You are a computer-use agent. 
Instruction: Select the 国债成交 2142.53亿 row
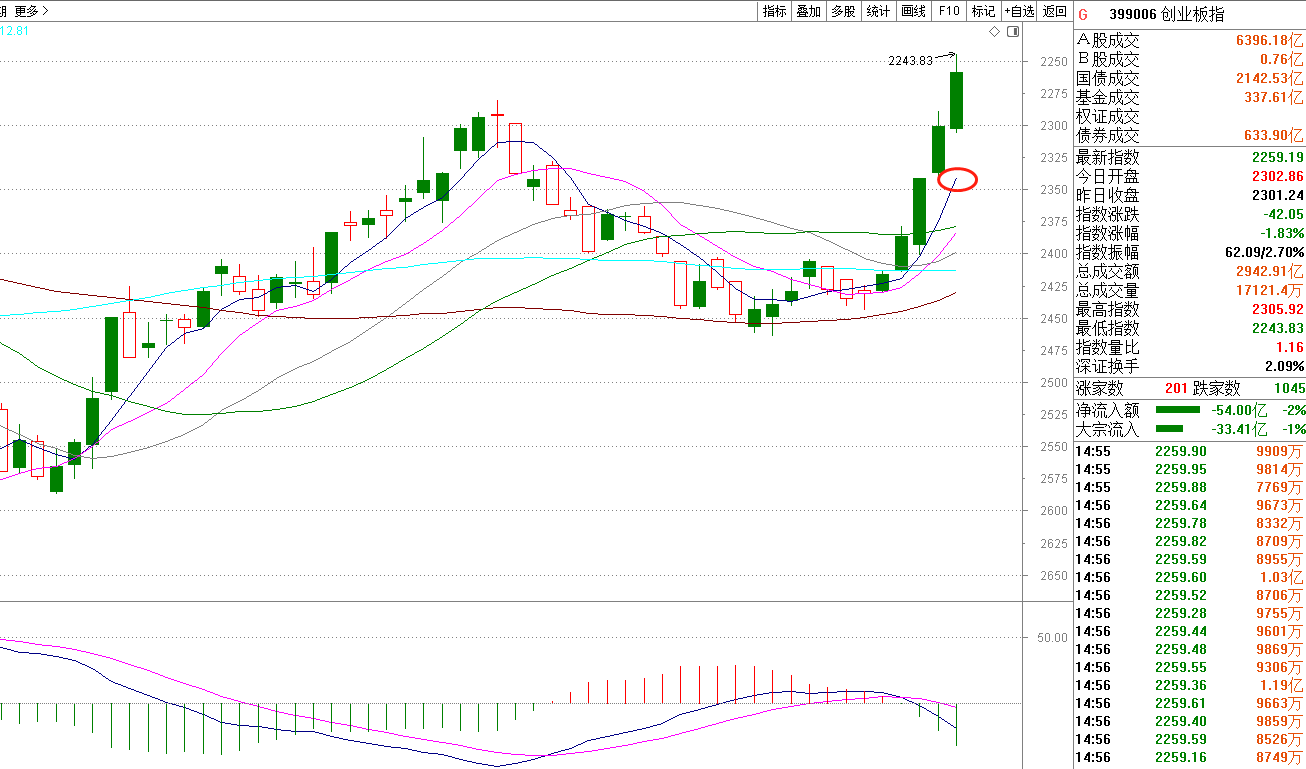point(1190,79)
